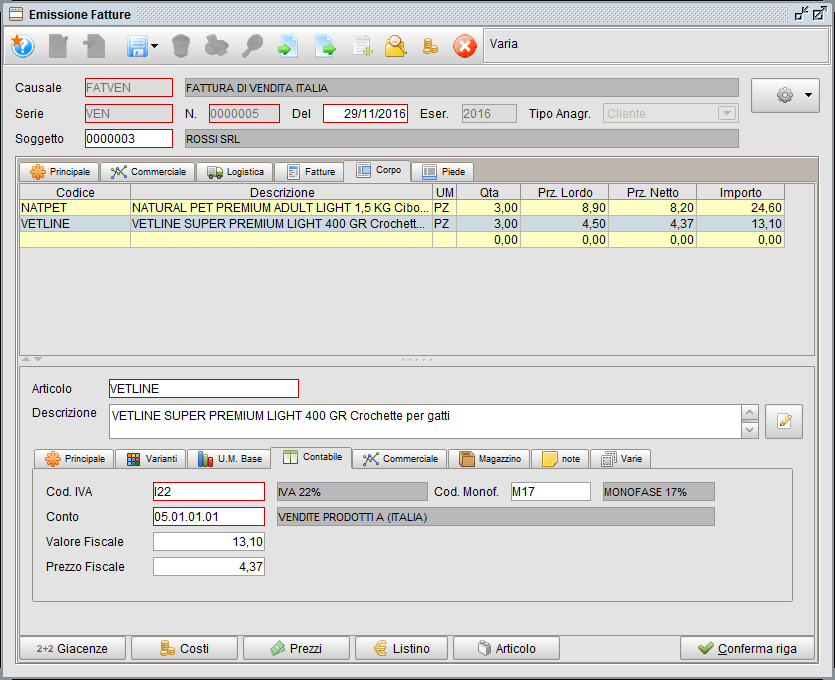Click the Importo column header

[740, 192]
